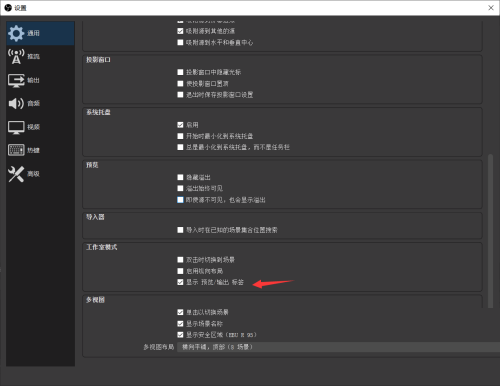Toggle 单击以切换场景 checkbox
This screenshot has width=500, height=386.
180,312
